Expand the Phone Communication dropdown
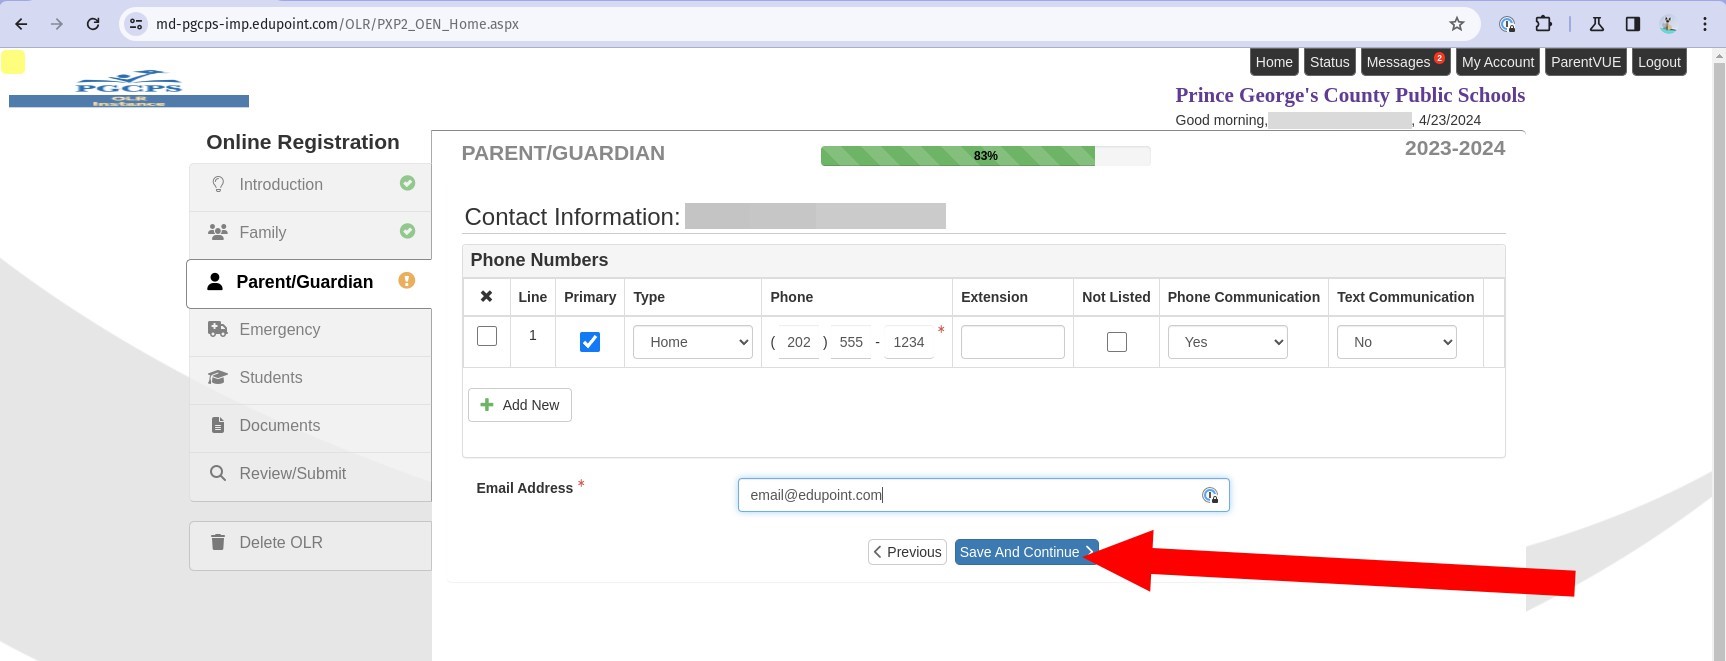 click(x=1227, y=342)
